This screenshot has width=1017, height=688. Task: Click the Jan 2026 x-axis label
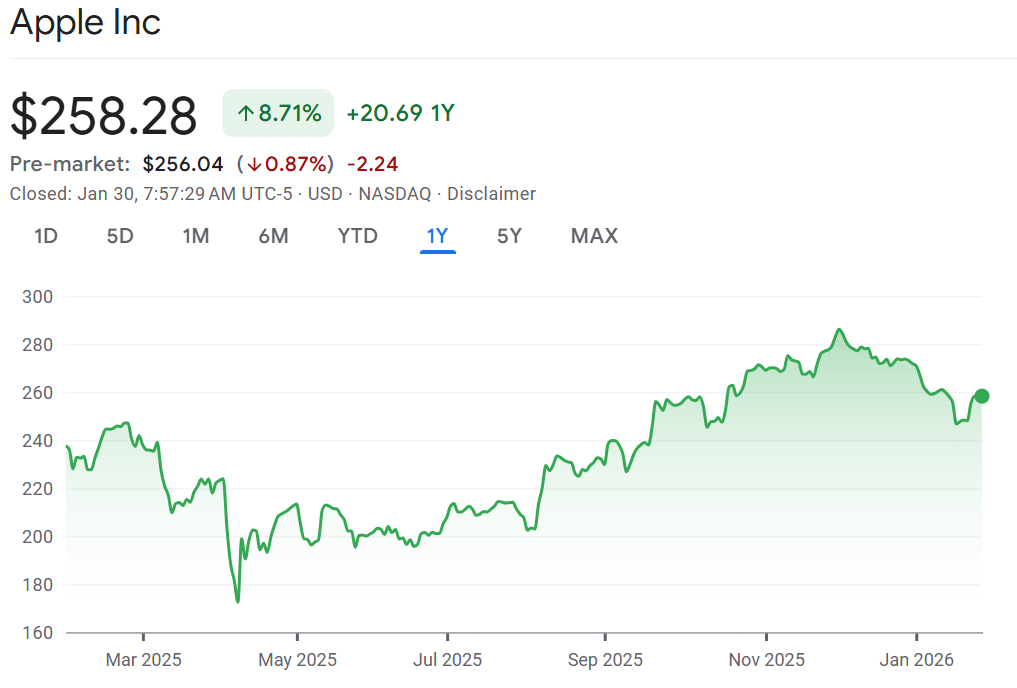[917, 660]
